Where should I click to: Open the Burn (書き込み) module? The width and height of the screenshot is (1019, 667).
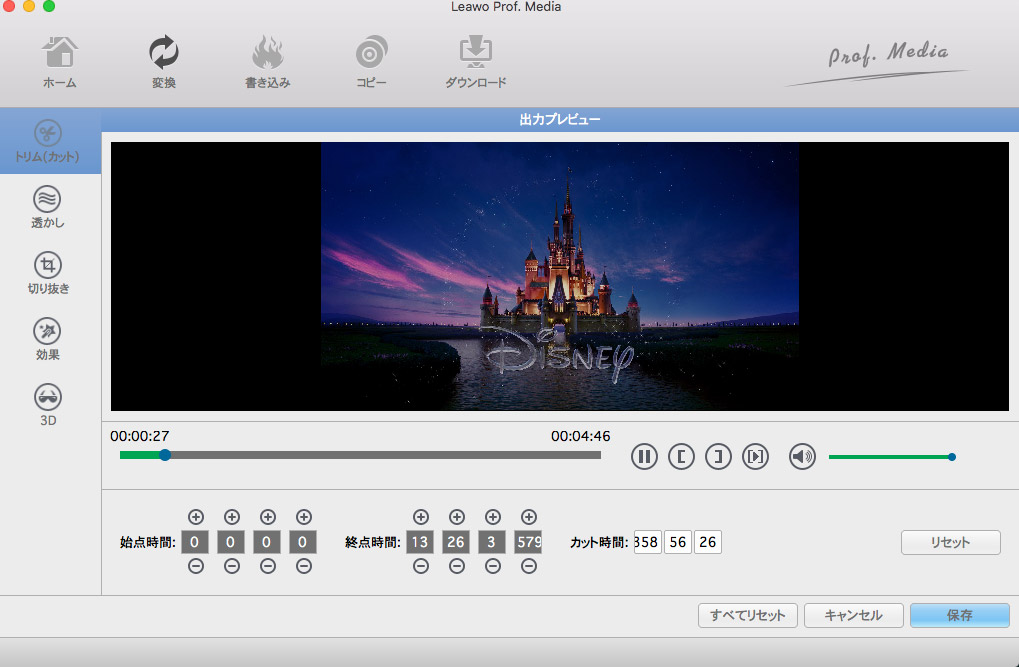[267, 62]
